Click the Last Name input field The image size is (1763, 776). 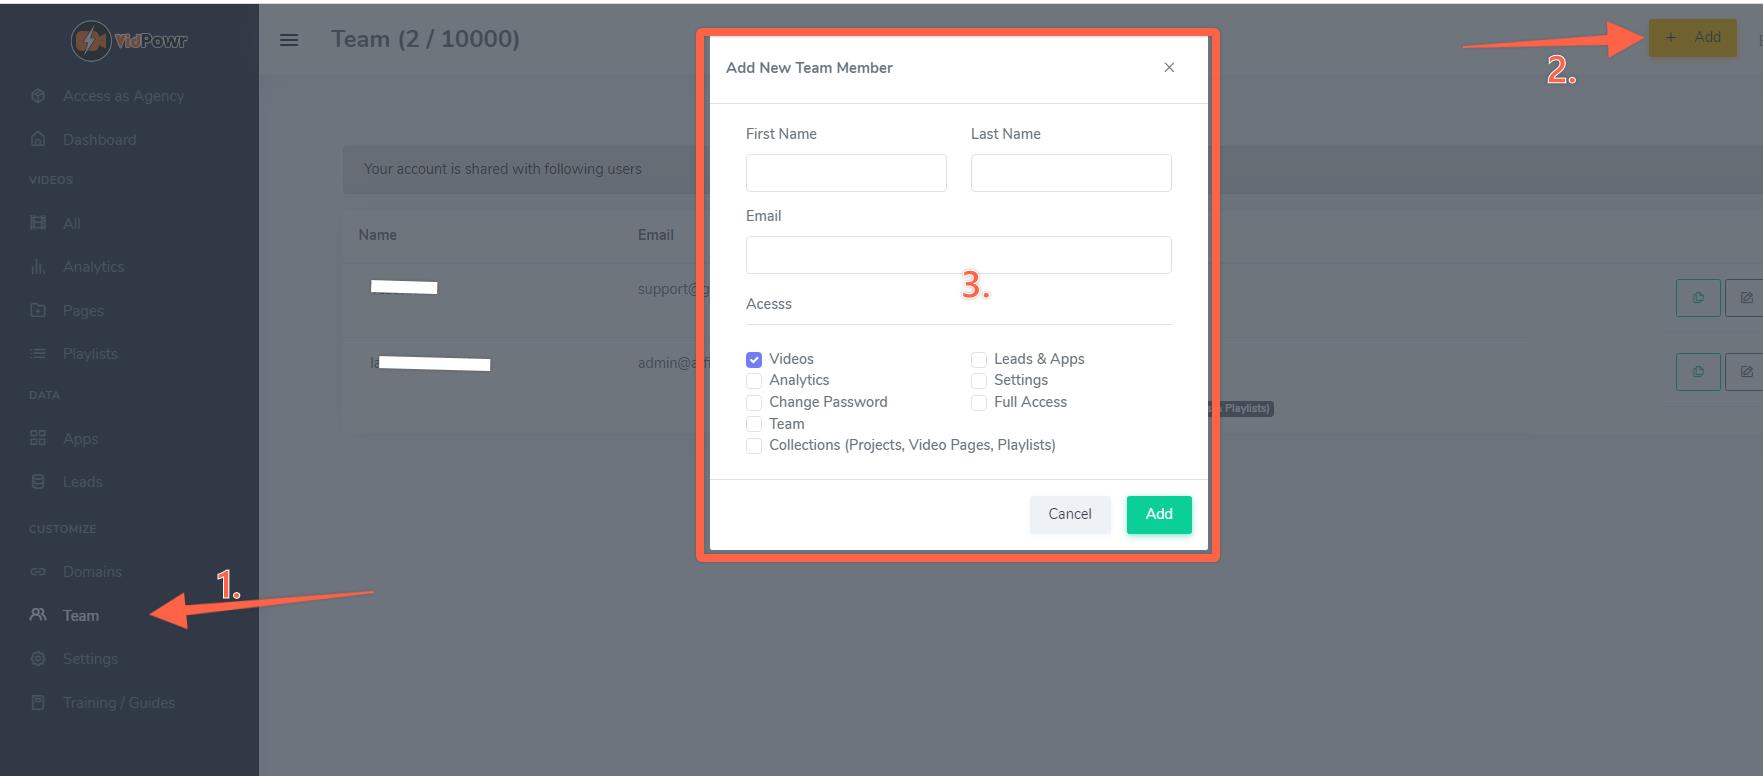tap(1071, 173)
